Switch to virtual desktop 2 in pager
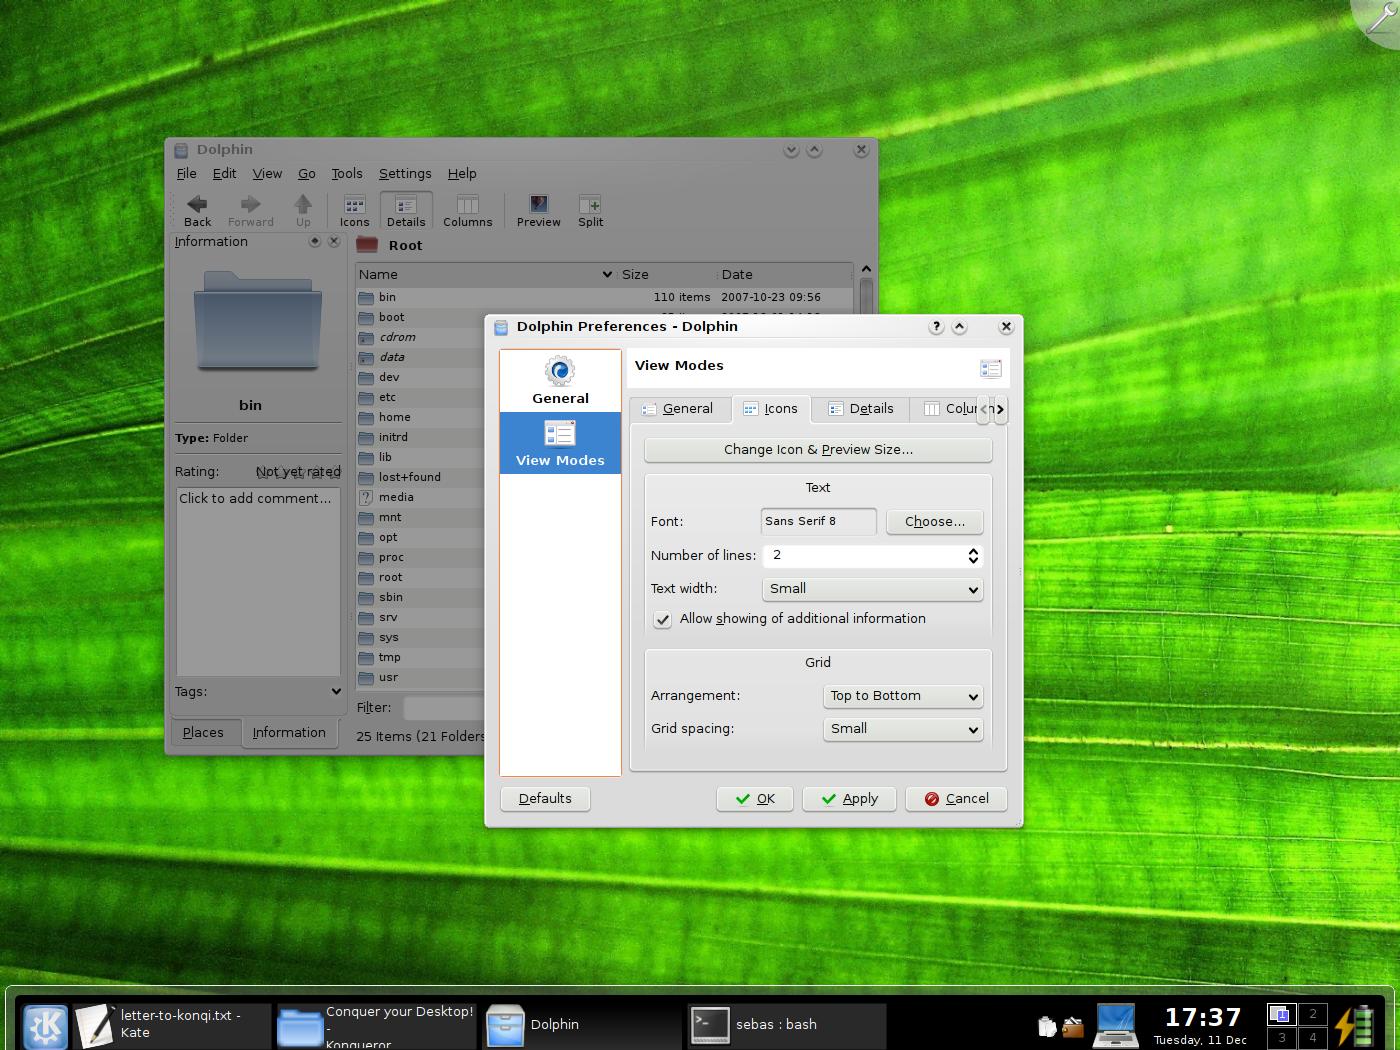 tap(1313, 1014)
